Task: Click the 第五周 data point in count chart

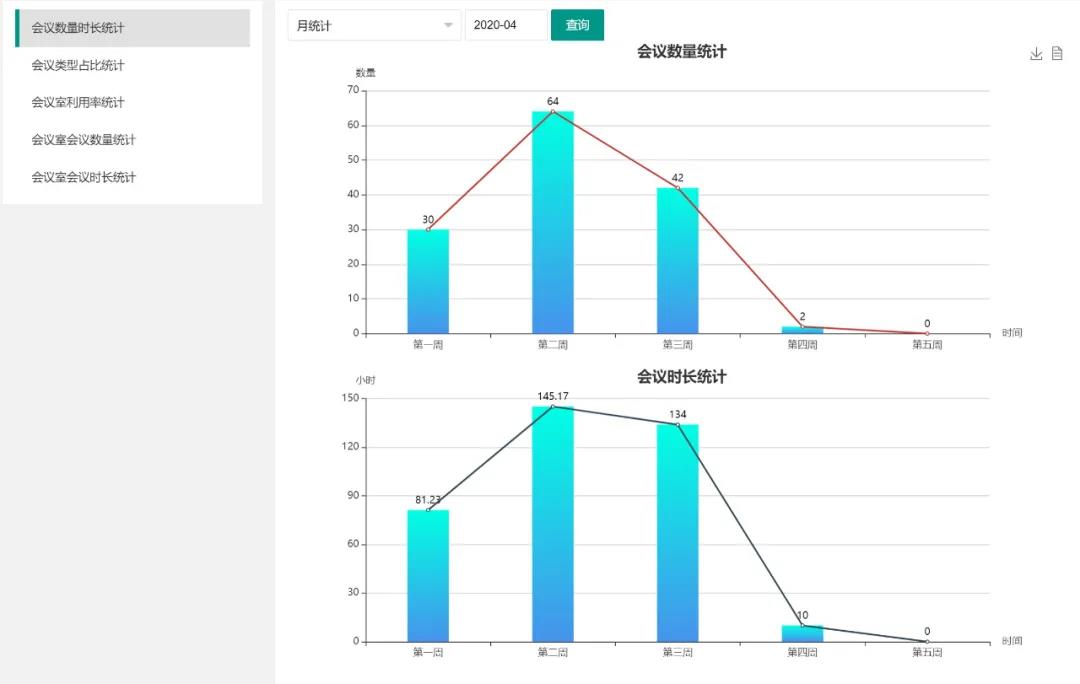Action: 927,333
